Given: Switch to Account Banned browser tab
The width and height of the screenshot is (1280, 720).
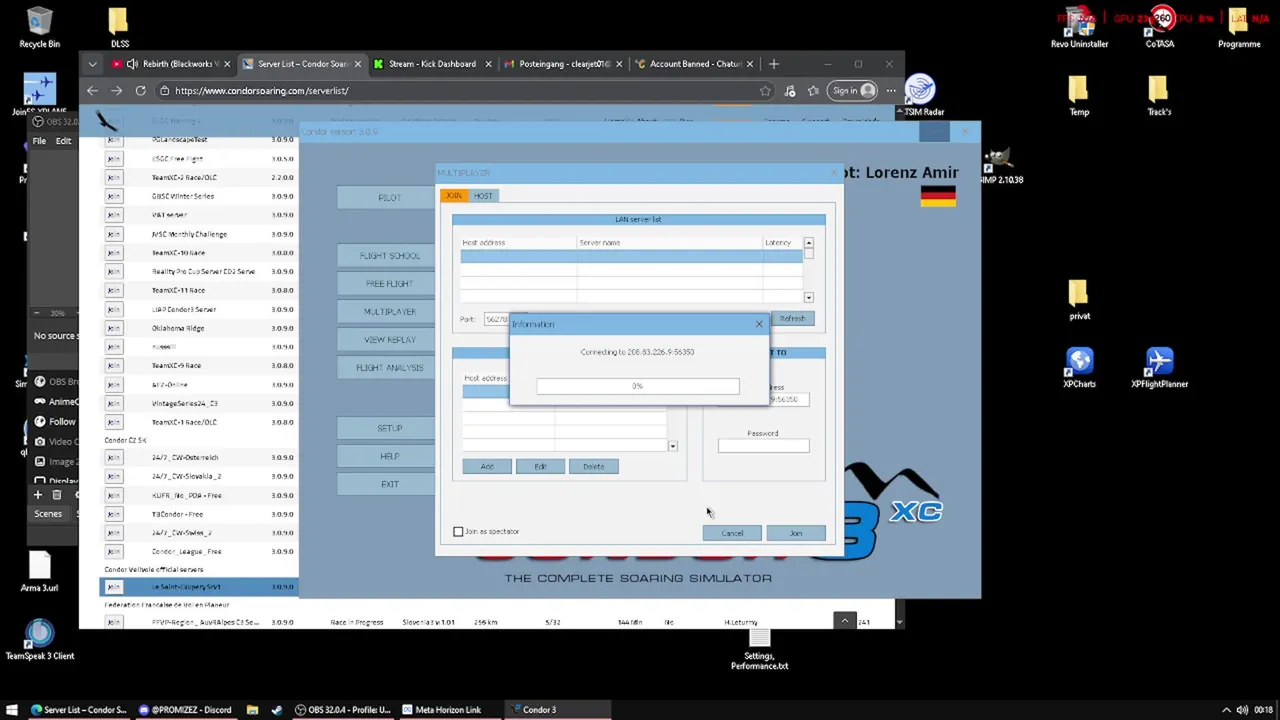Looking at the screenshot, I should (694, 64).
